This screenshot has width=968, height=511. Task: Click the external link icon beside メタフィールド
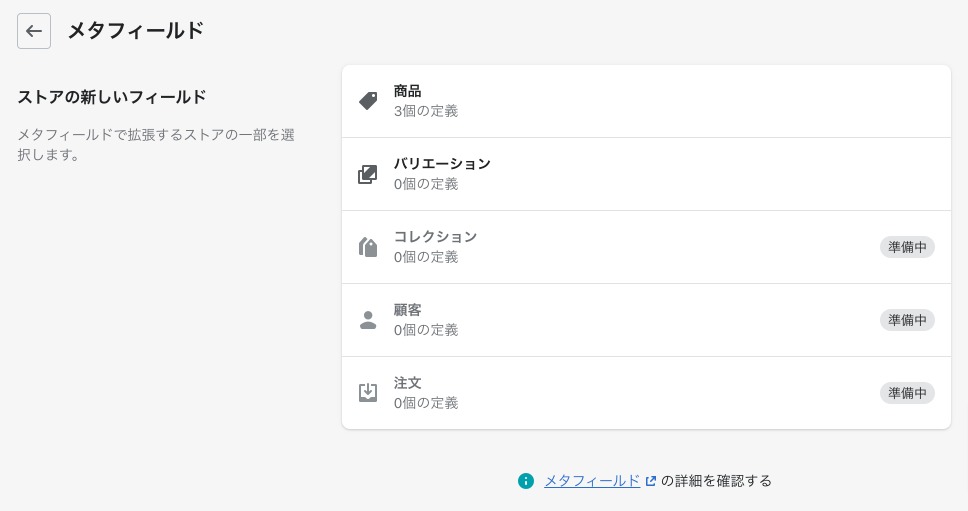(x=651, y=481)
